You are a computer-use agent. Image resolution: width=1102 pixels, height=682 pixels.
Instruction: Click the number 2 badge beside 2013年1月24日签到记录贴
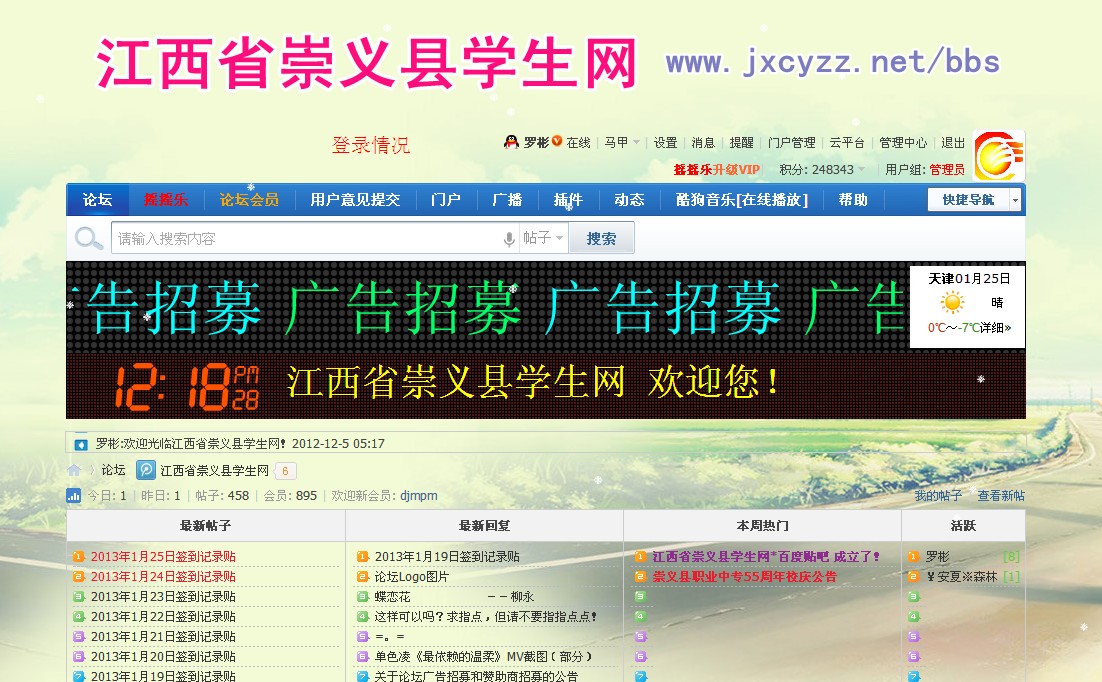[79, 577]
